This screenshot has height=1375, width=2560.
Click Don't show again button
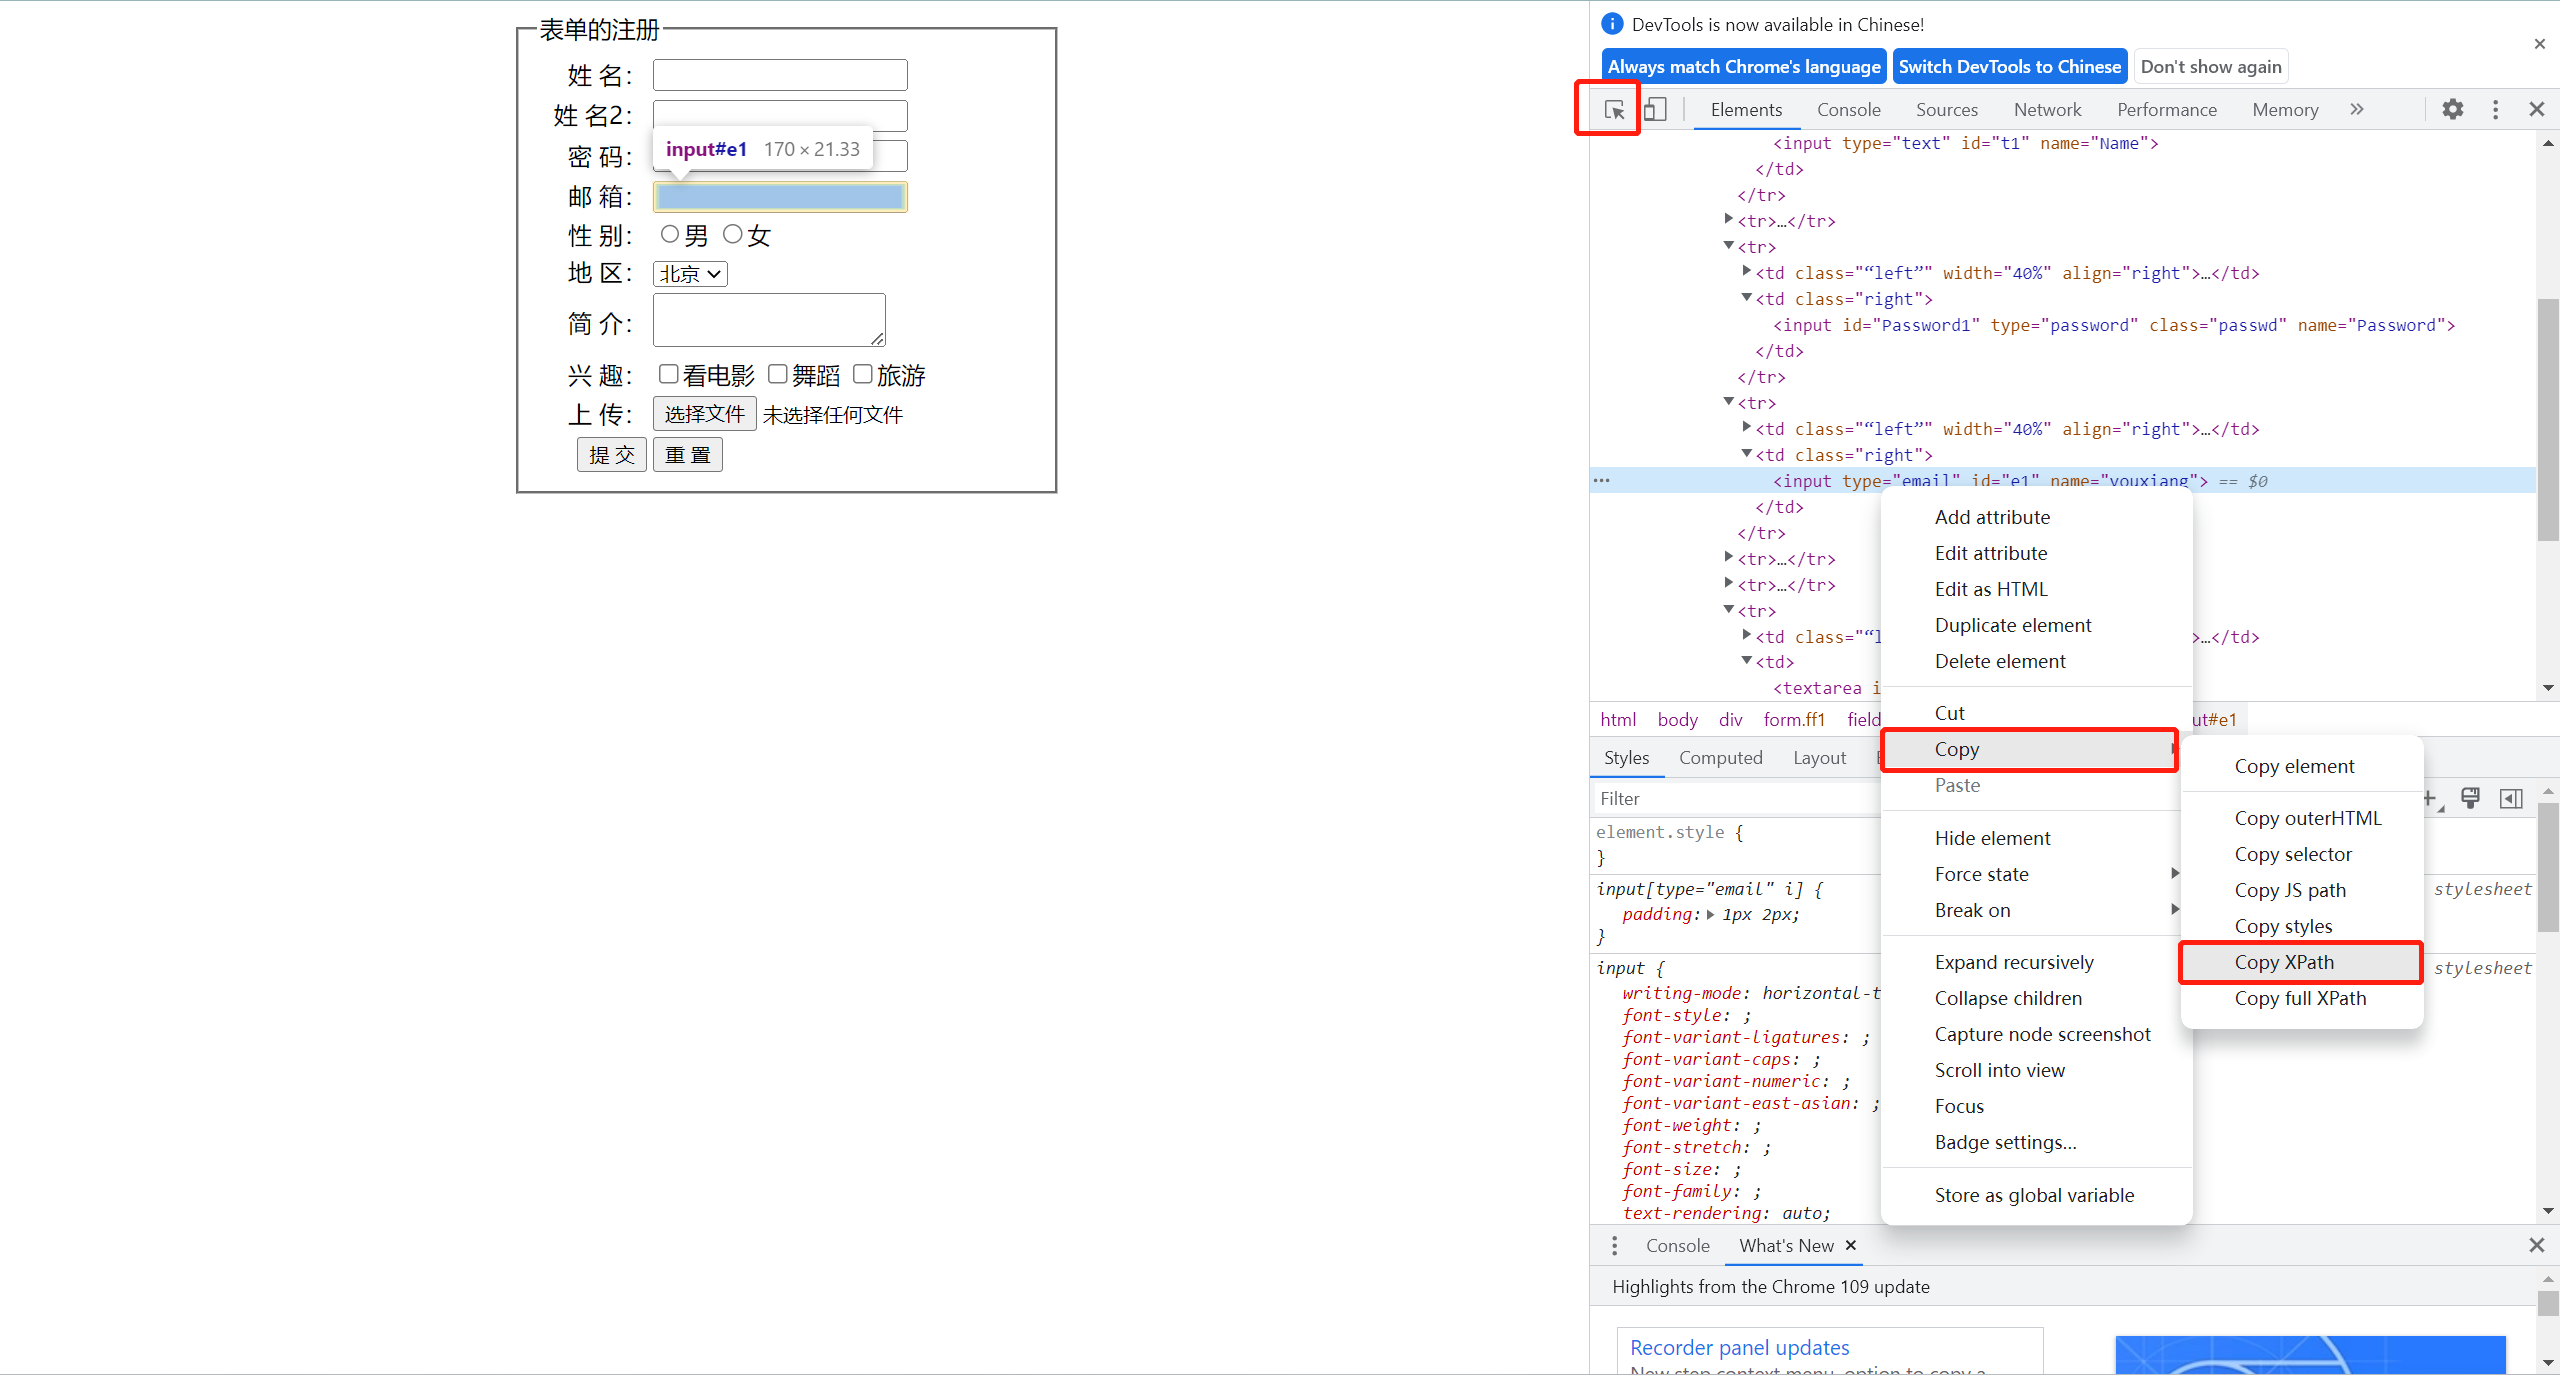click(2211, 67)
